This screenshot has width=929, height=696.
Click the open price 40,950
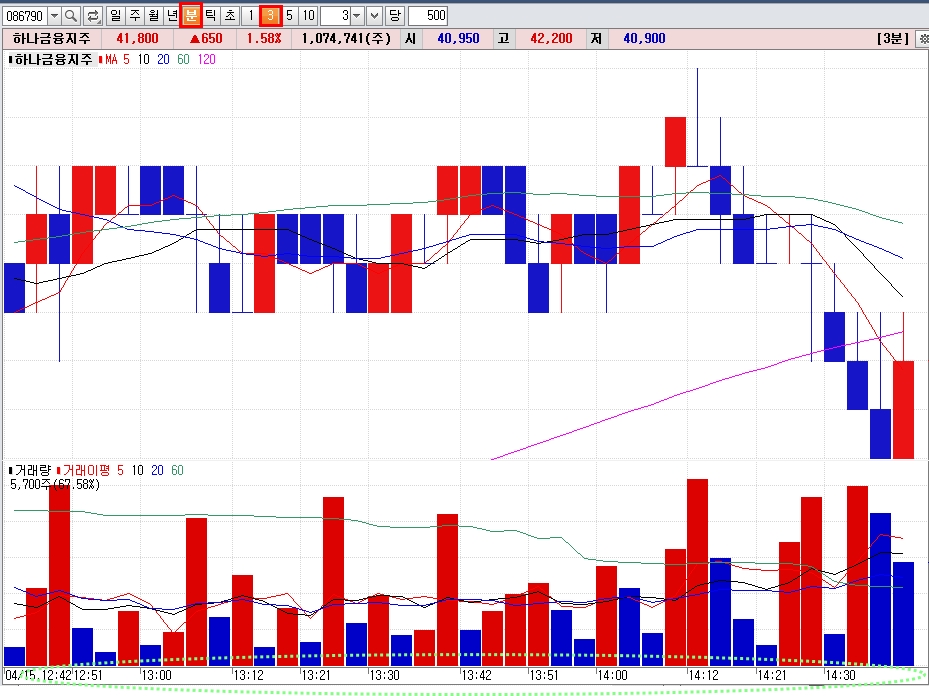[458, 39]
